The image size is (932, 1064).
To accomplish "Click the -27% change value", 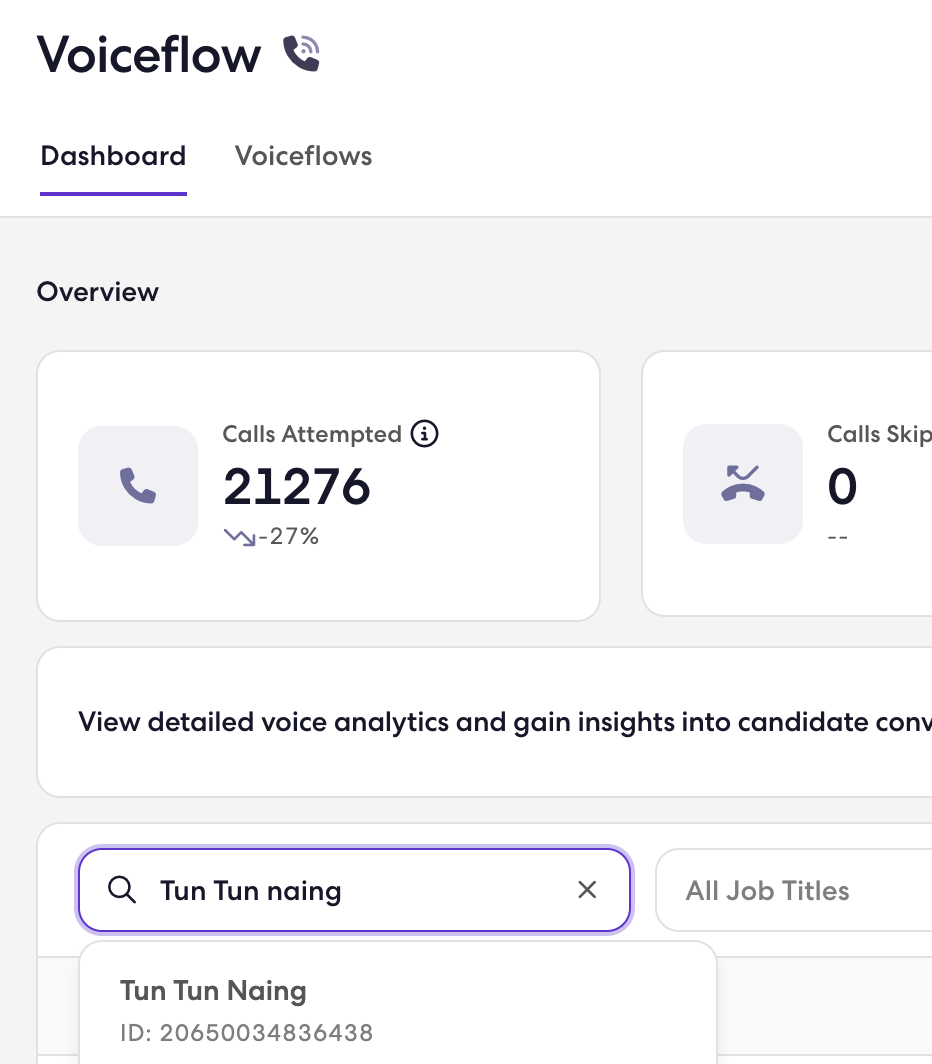I will (x=288, y=537).
